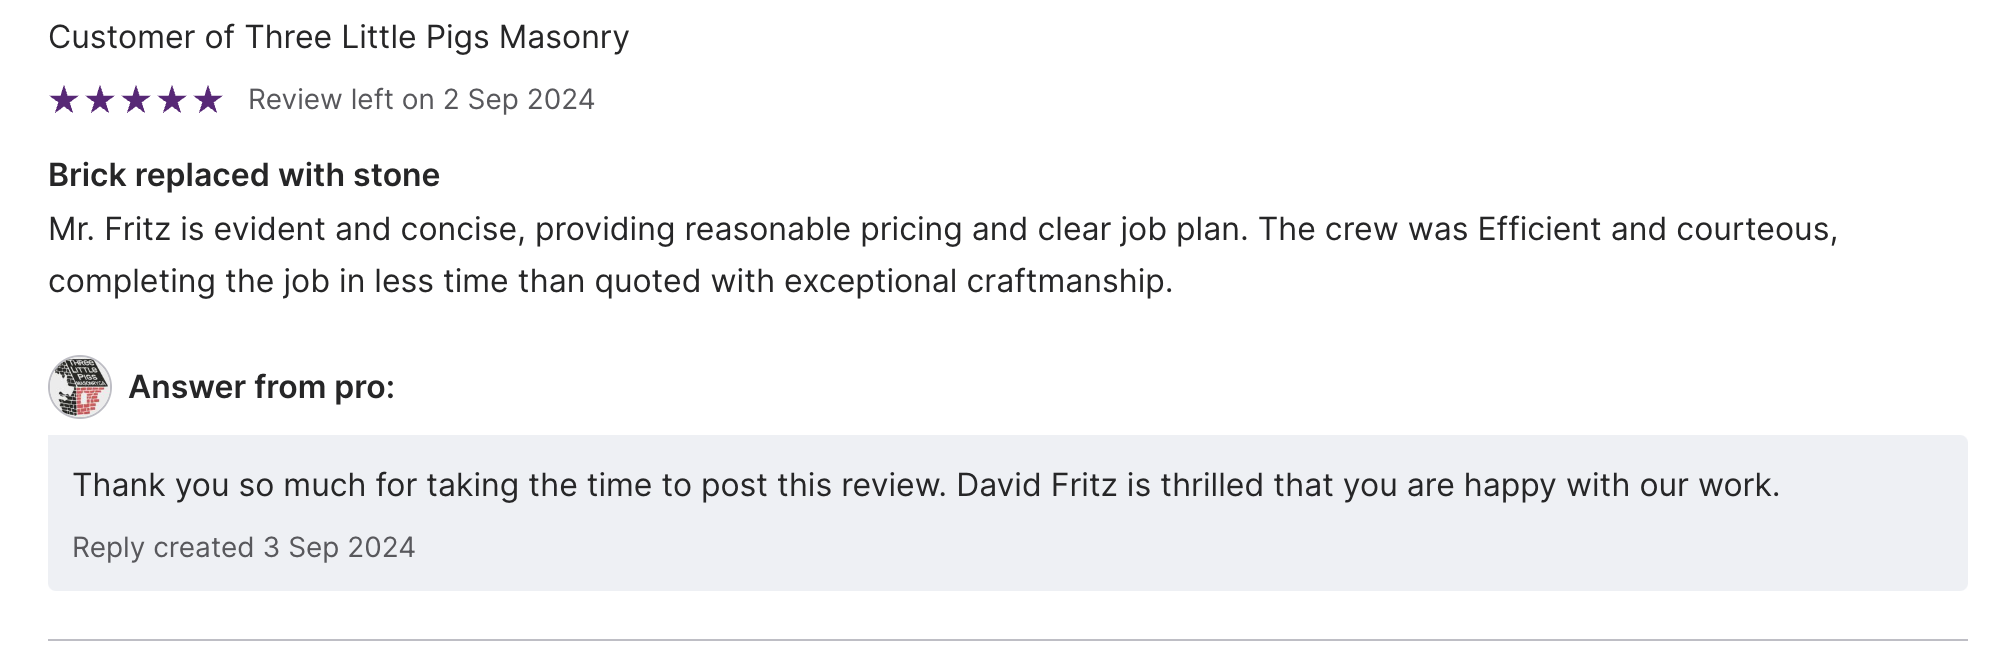This screenshot has width=2000, height=660.
Task: Click the first purple rating star
Action: coord(64,100)
